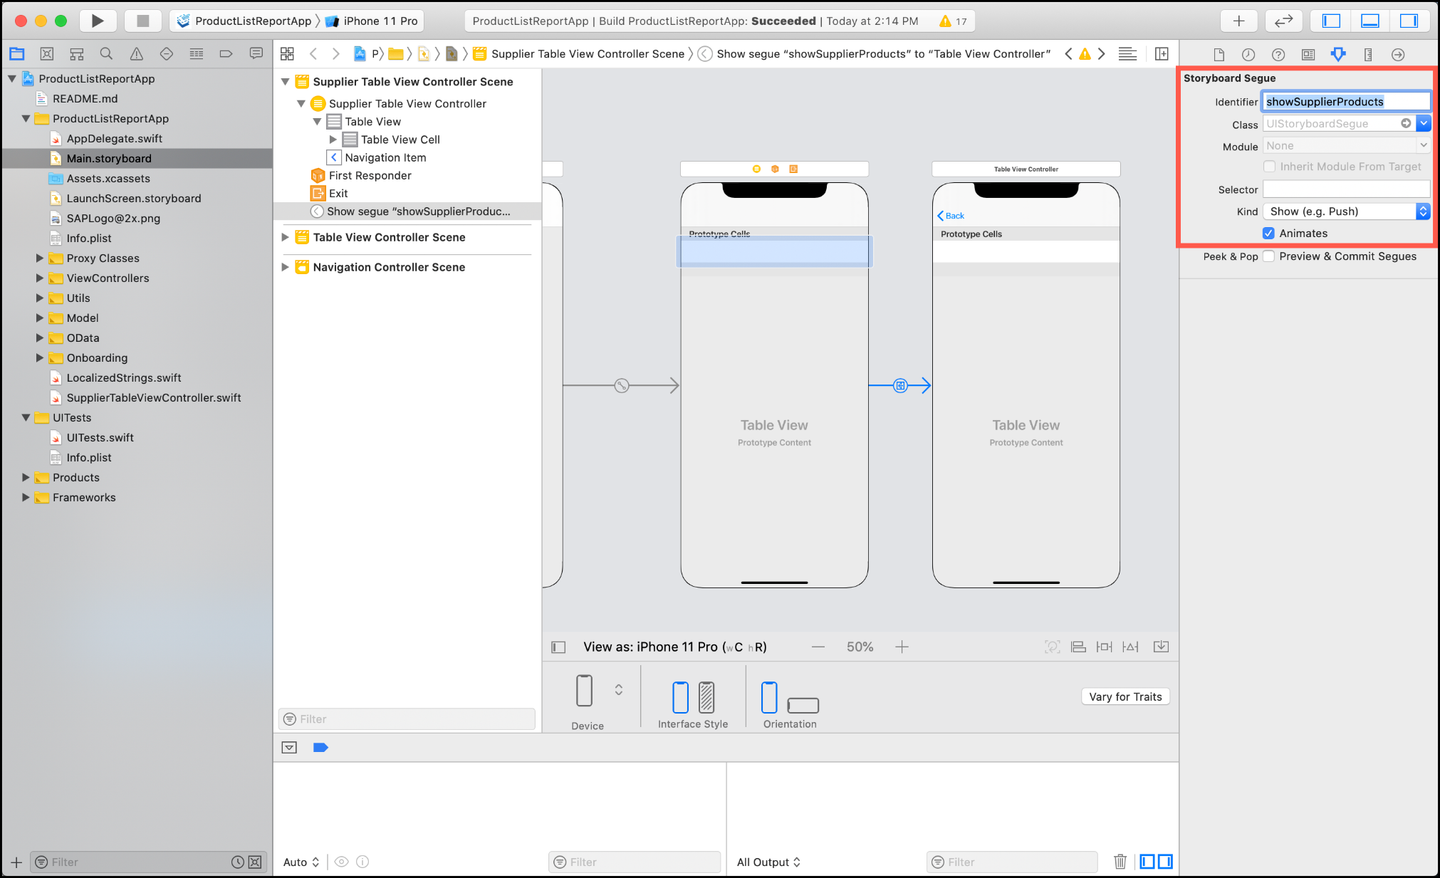Open the Library with the plus button
1440x878 pixels.
tap(1238, 20)
